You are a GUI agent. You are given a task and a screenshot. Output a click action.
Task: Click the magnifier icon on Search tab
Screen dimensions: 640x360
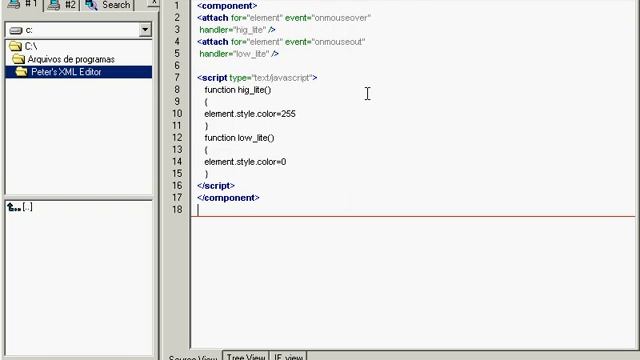(x=91, y=5)
